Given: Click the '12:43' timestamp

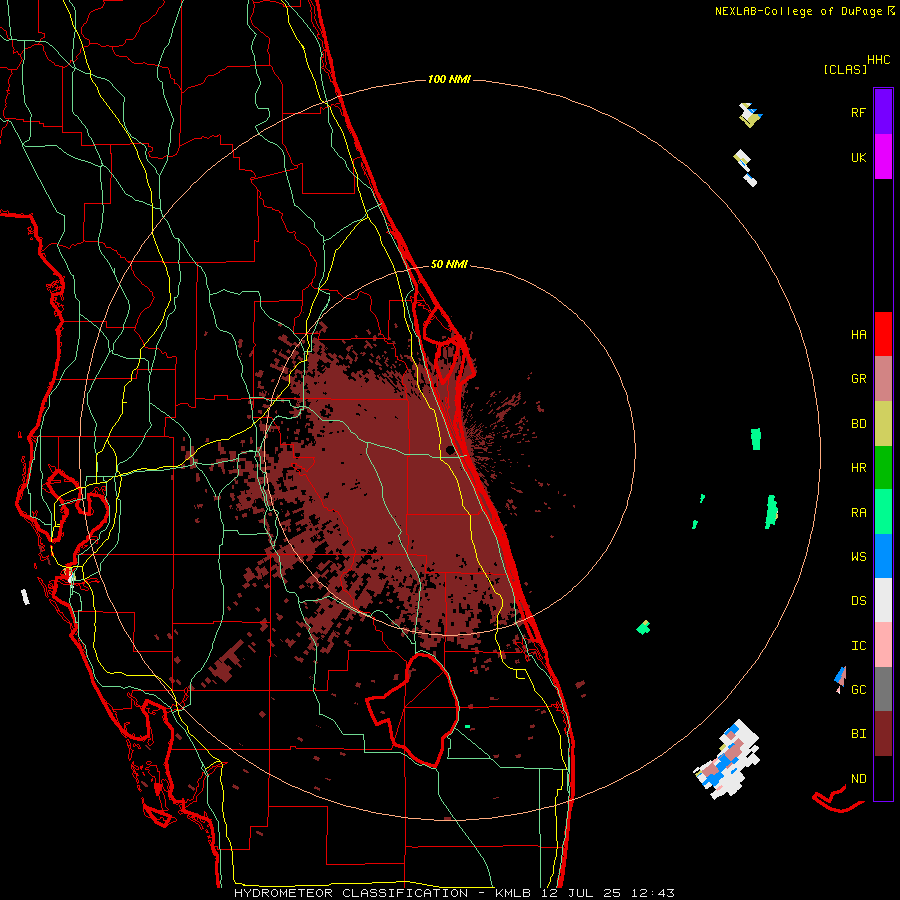Looking at the screenshot, I should coord(653,893).
